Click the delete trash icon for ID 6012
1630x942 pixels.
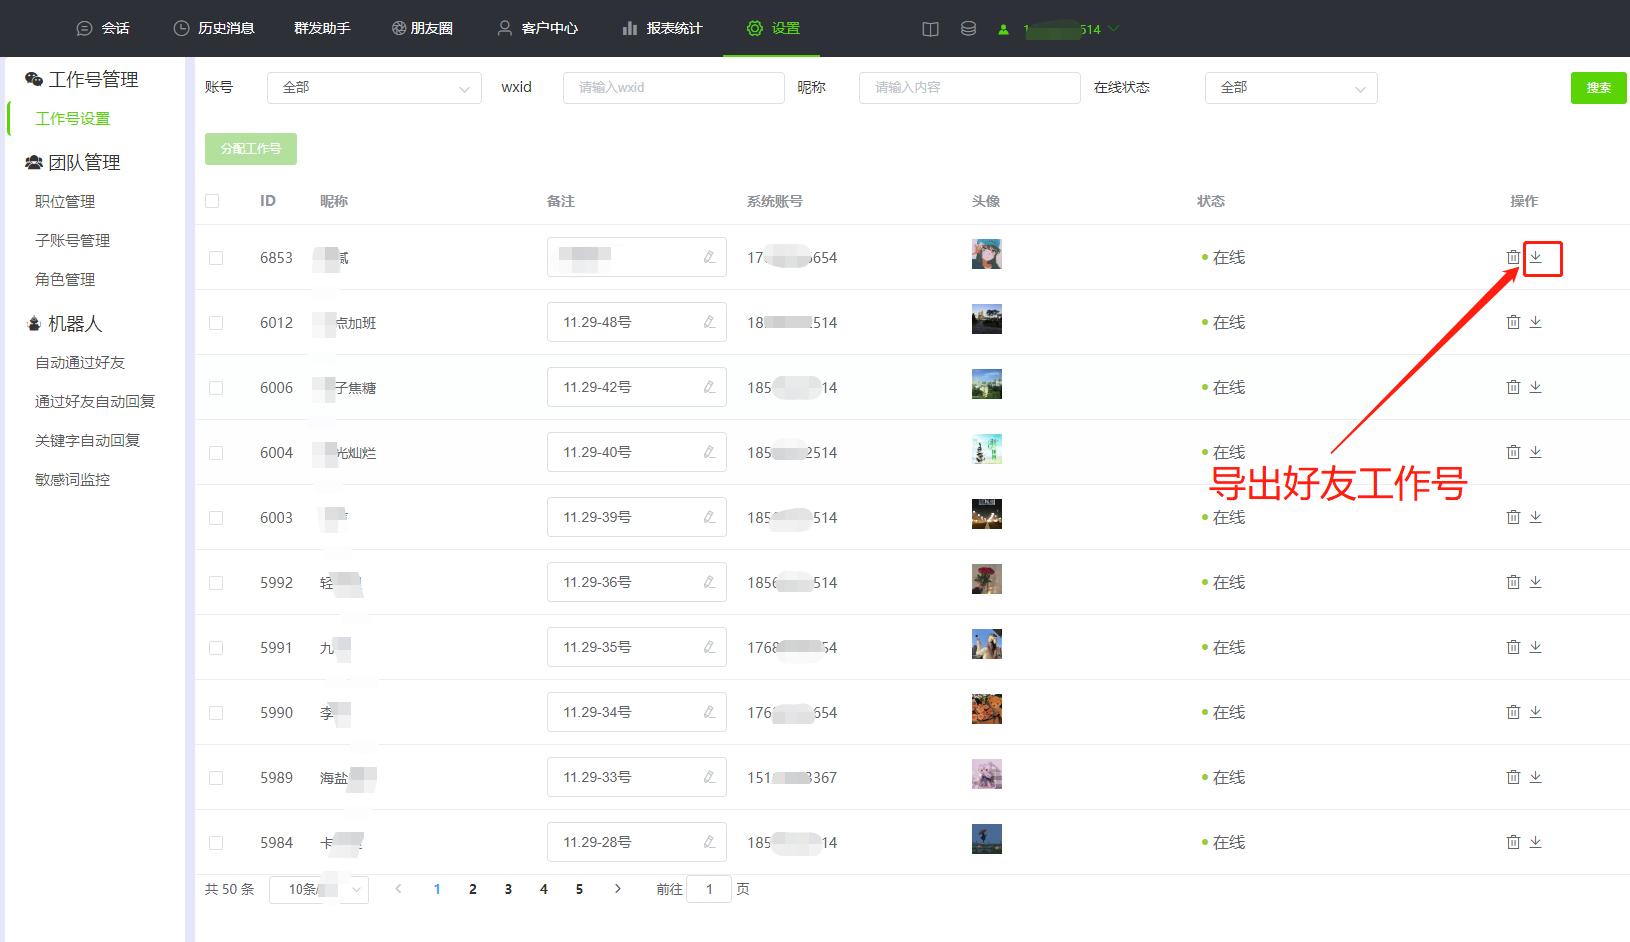[x=1513, y=322]
